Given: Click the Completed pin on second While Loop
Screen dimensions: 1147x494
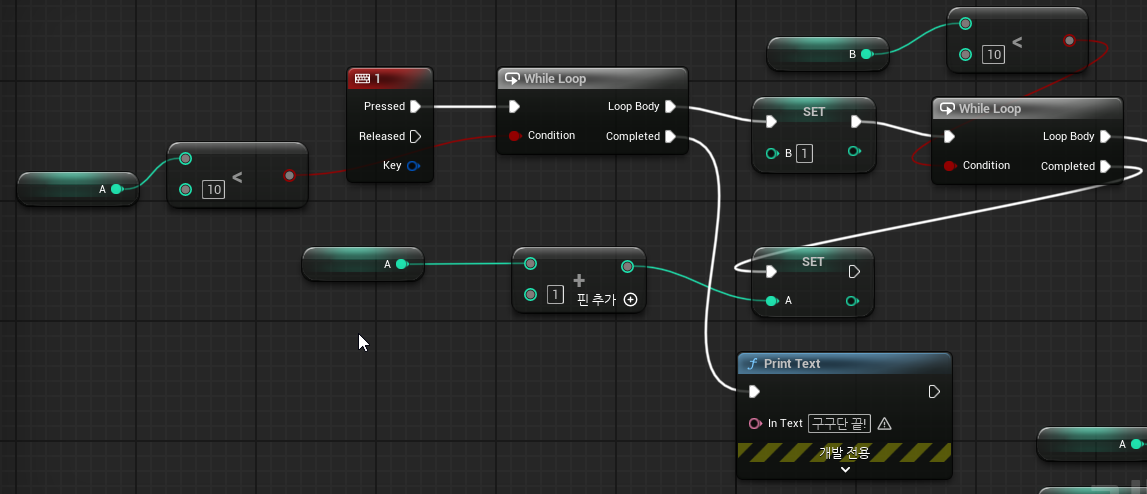Looking at the screenshot, I should click(1105, 166).
